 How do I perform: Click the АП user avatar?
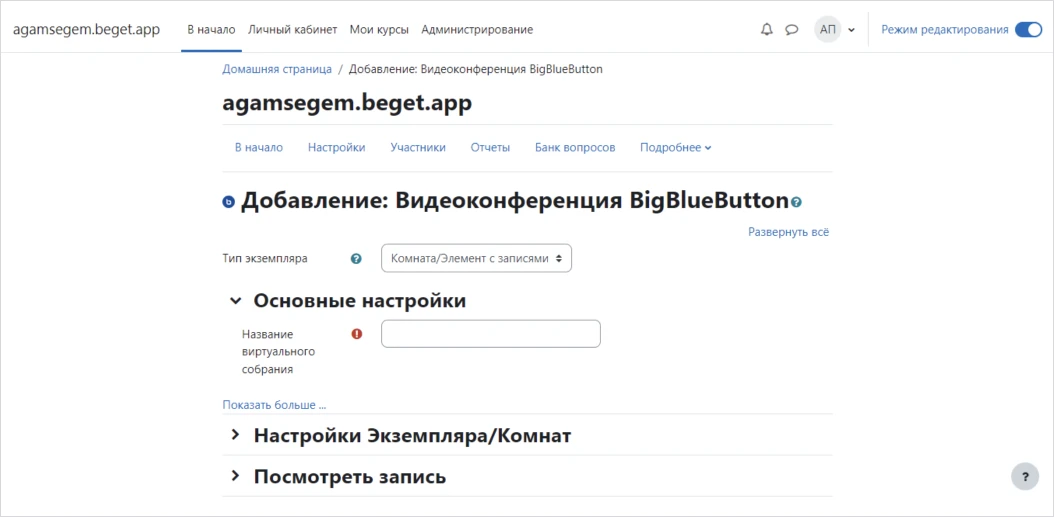827,30
